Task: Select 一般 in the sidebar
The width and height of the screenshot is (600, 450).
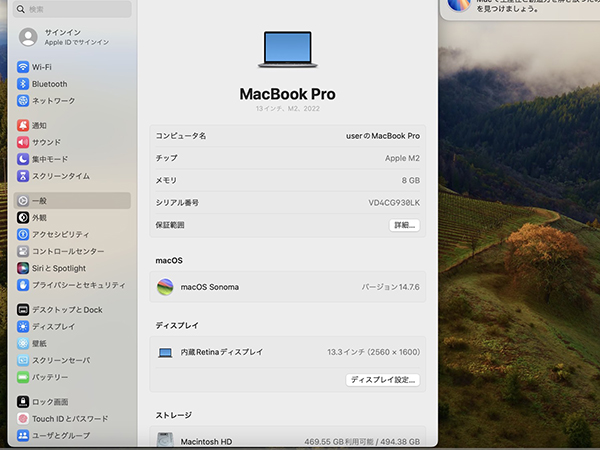Action: click(72, 201)
